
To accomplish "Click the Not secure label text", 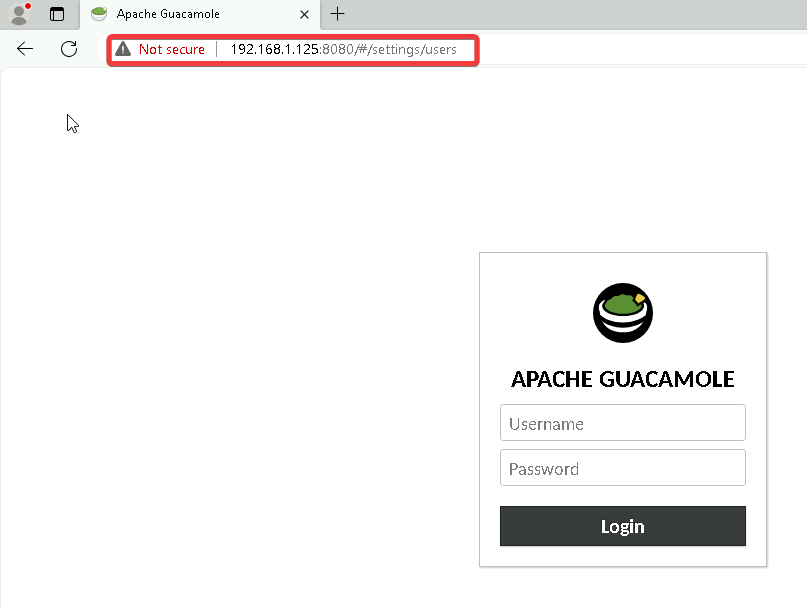I will pyautogui.click(x=172, y=48).
